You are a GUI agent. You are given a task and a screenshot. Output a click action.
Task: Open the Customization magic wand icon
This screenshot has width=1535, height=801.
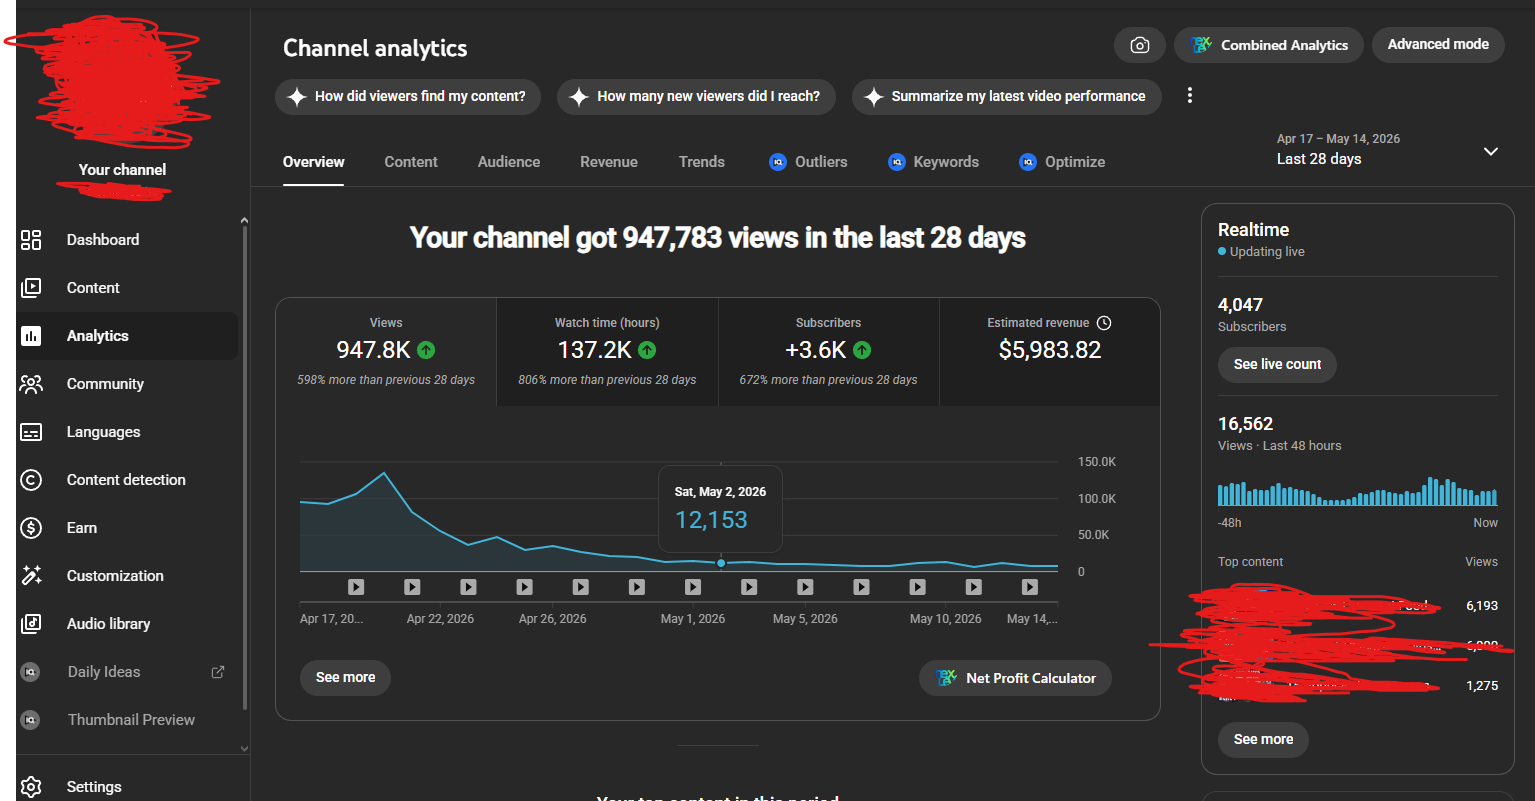[x=31, y=576]
